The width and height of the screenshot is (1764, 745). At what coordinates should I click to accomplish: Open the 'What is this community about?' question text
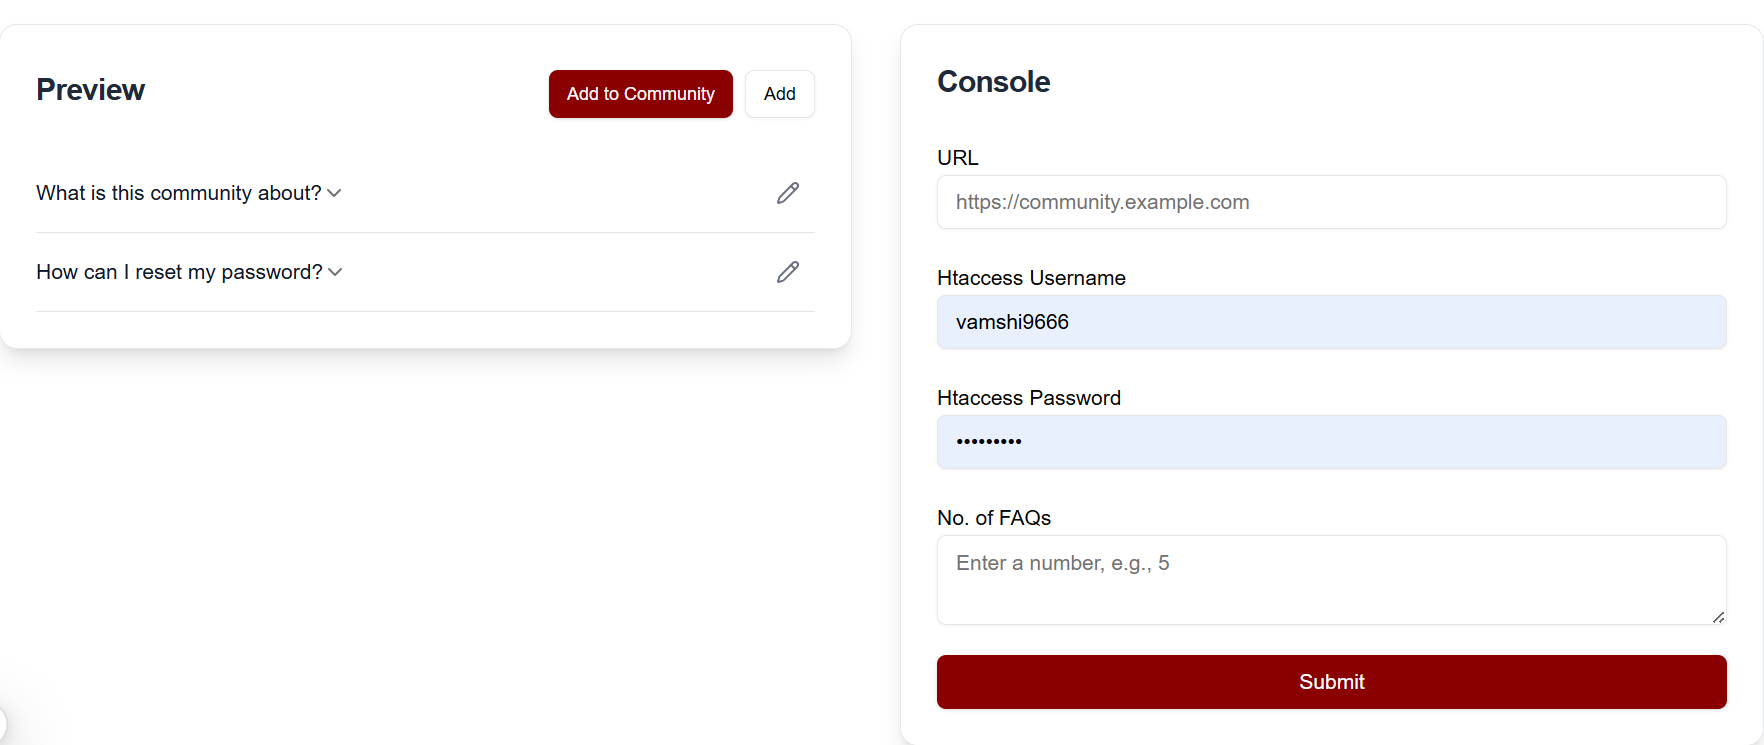click(178, 193)
